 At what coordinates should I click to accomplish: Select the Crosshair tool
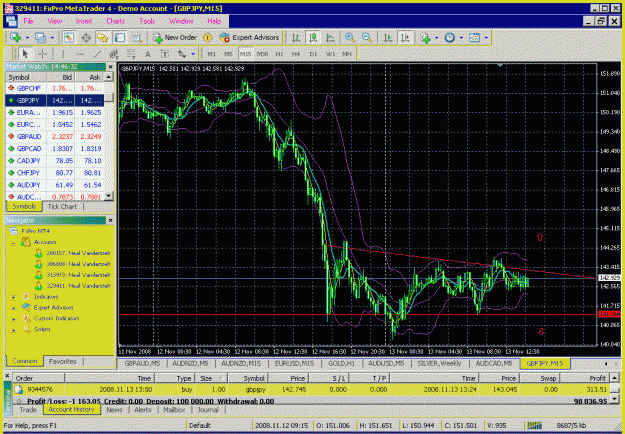[x=42, y=53]
